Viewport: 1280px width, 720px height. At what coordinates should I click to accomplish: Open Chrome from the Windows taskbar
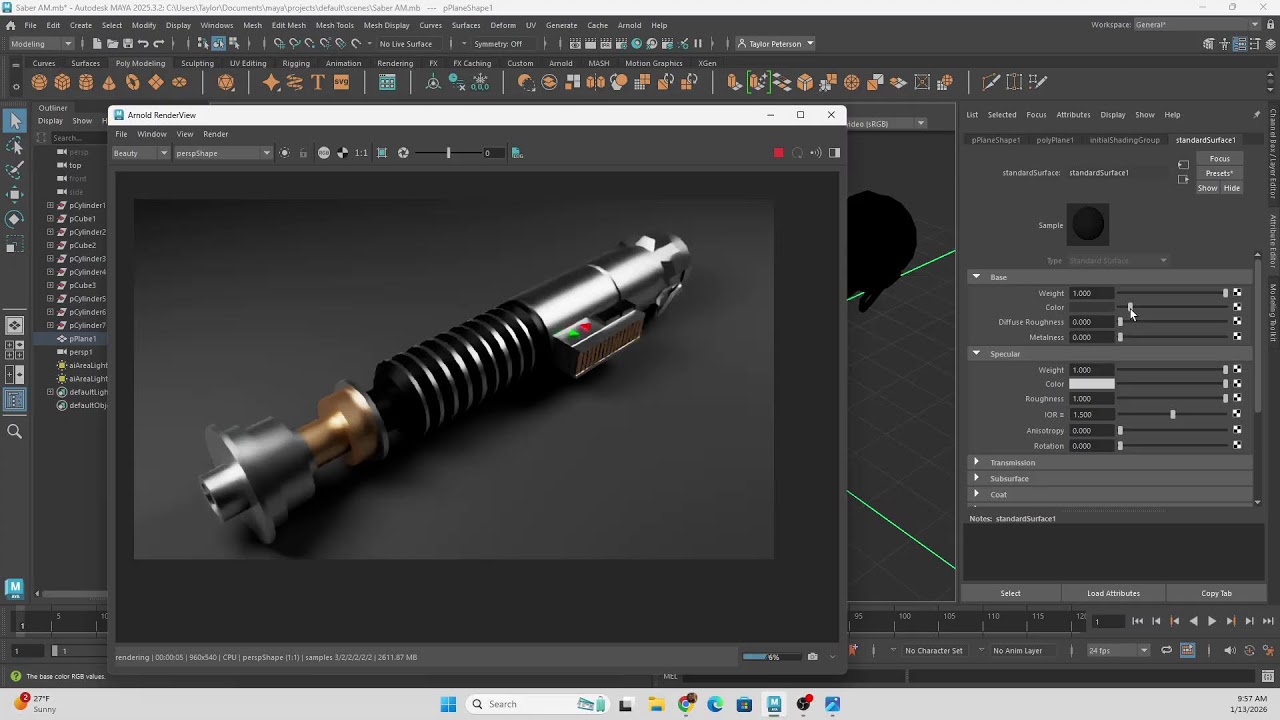click(x=686, y=704)
